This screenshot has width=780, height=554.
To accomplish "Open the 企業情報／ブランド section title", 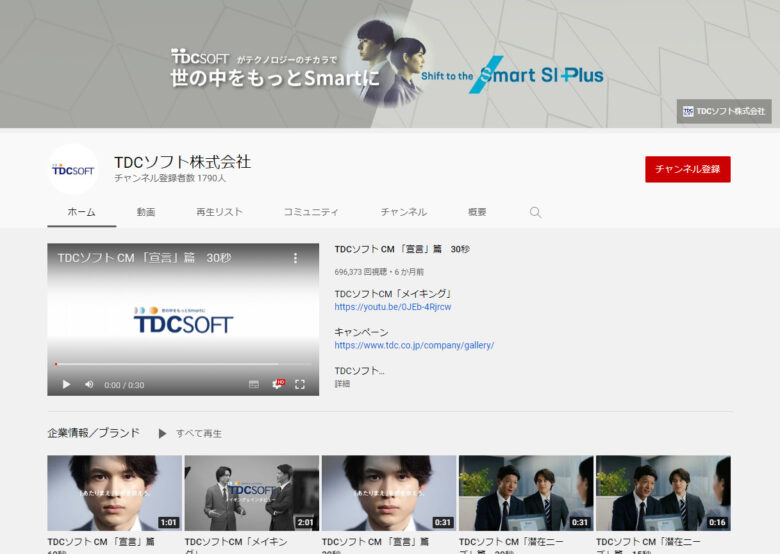I will [x=94, y=433].
